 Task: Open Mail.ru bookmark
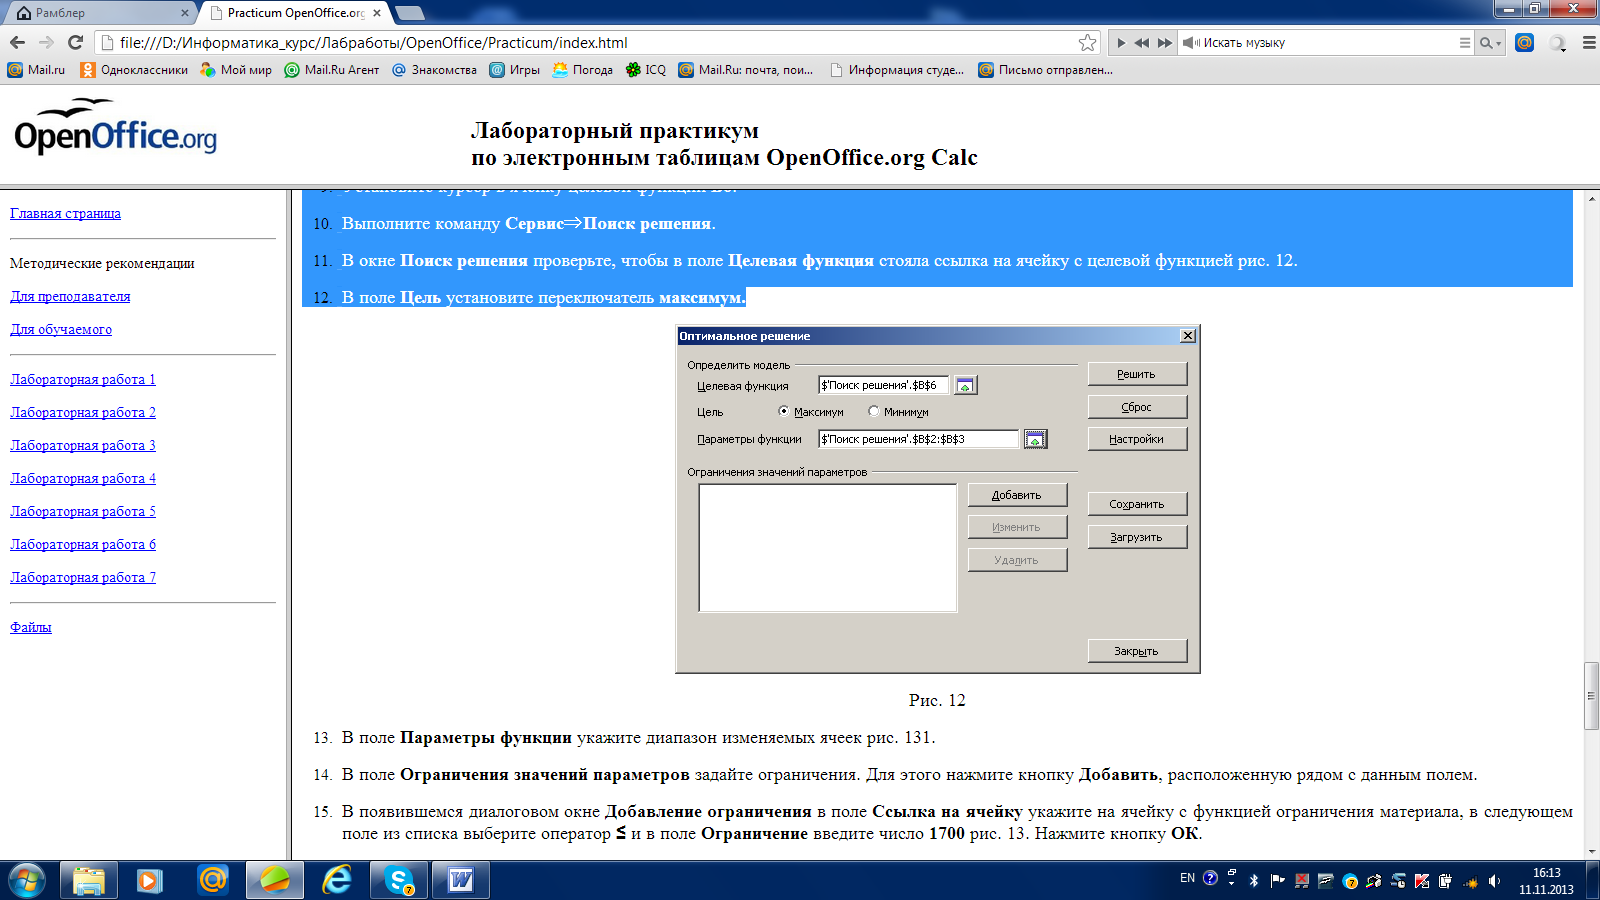click(x=36, y=70)
